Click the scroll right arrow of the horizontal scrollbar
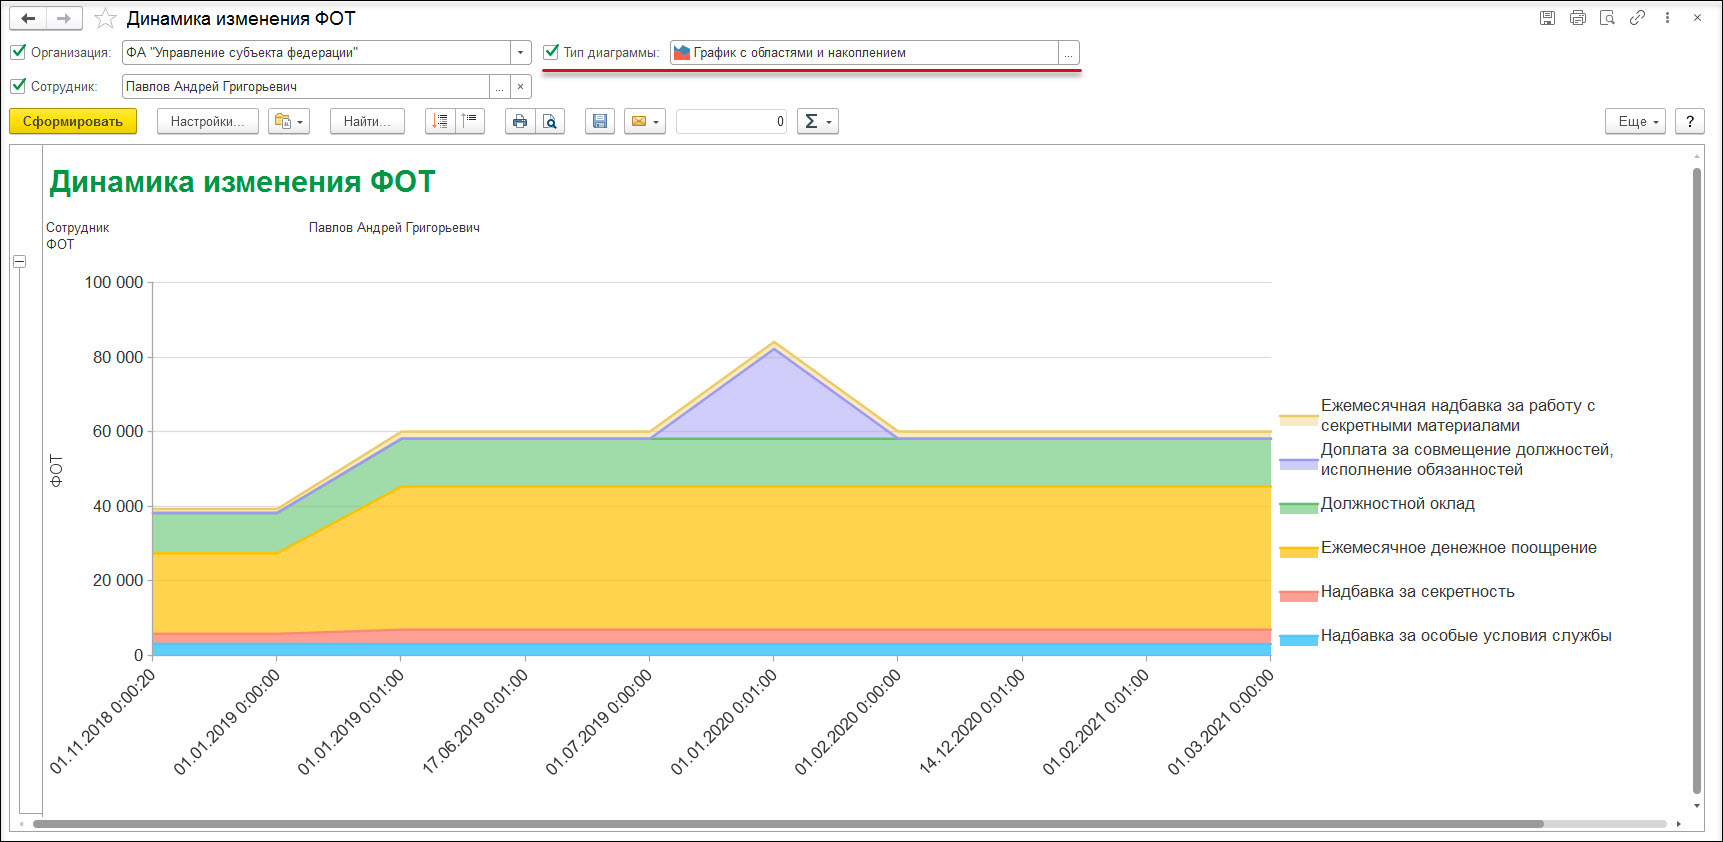Screen dimensions: 1723x842 (x=1678, y=824)
